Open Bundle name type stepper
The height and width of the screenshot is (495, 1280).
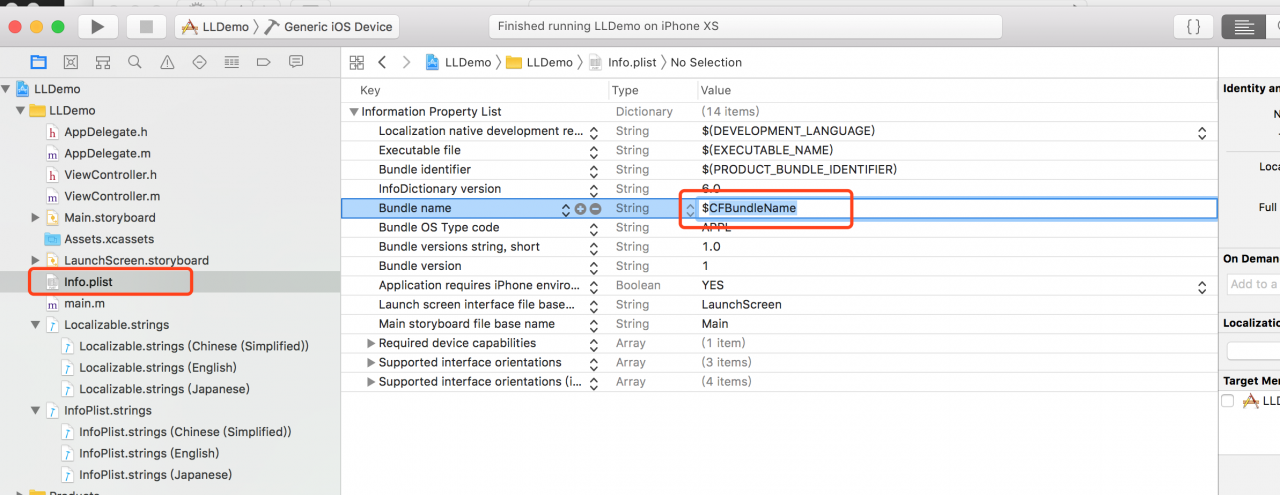(690, 208)
